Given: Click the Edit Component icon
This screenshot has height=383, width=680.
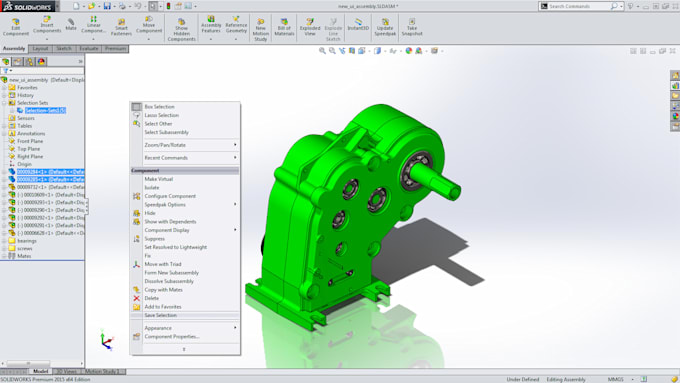Looking at the screenshot, I should tap(16, 26).
